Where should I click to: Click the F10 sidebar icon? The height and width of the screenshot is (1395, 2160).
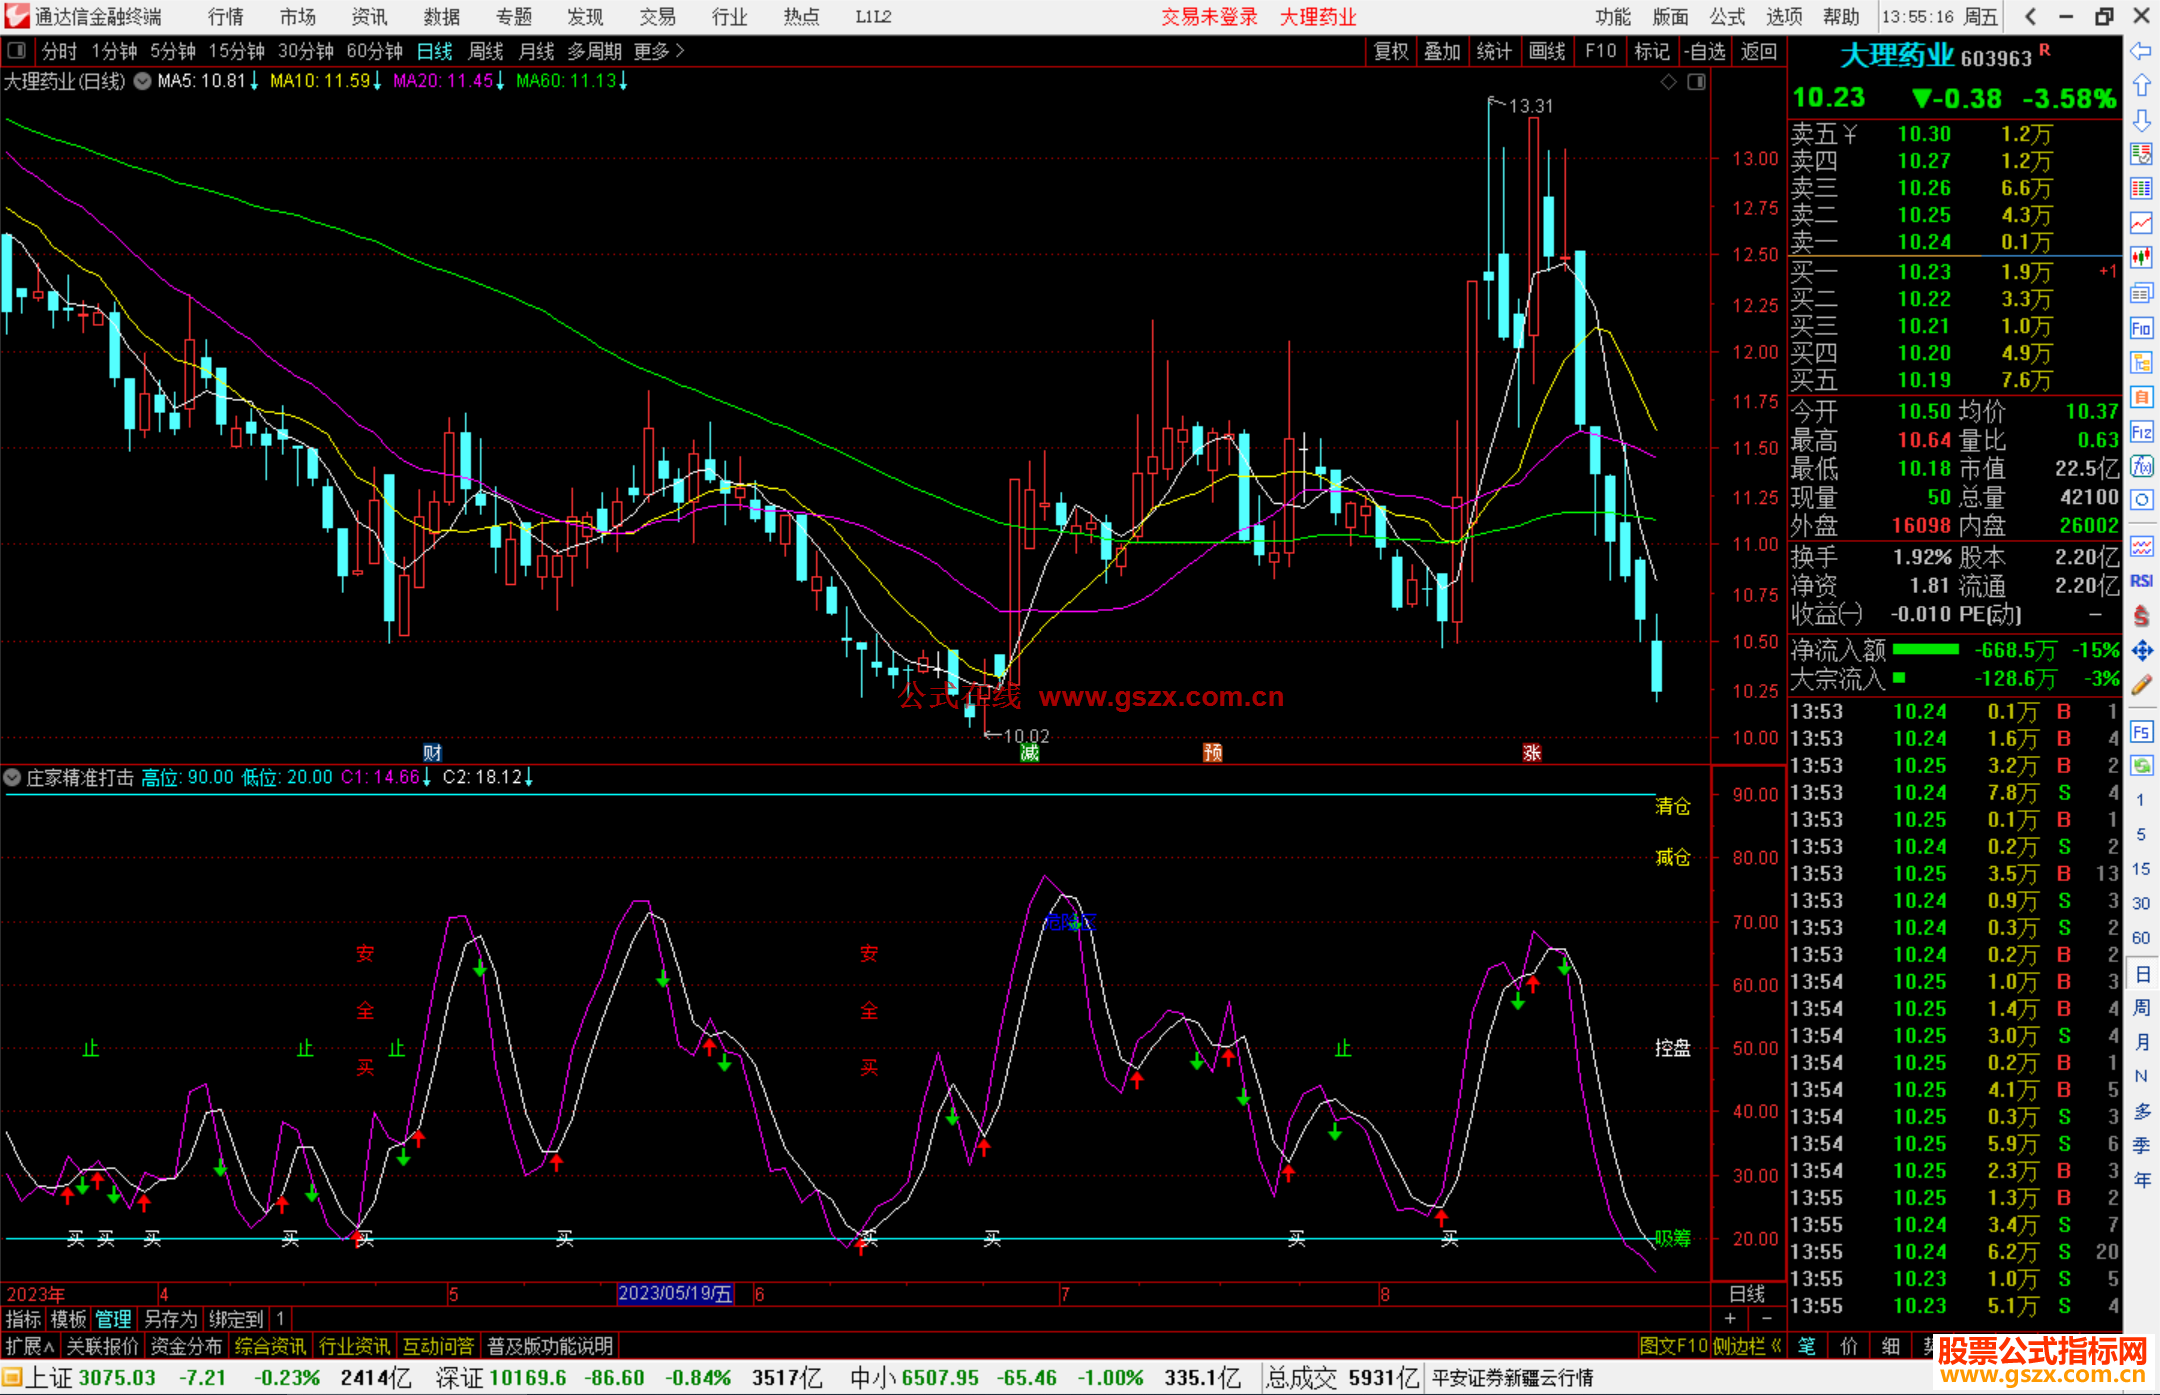[x=2141, y=328]
